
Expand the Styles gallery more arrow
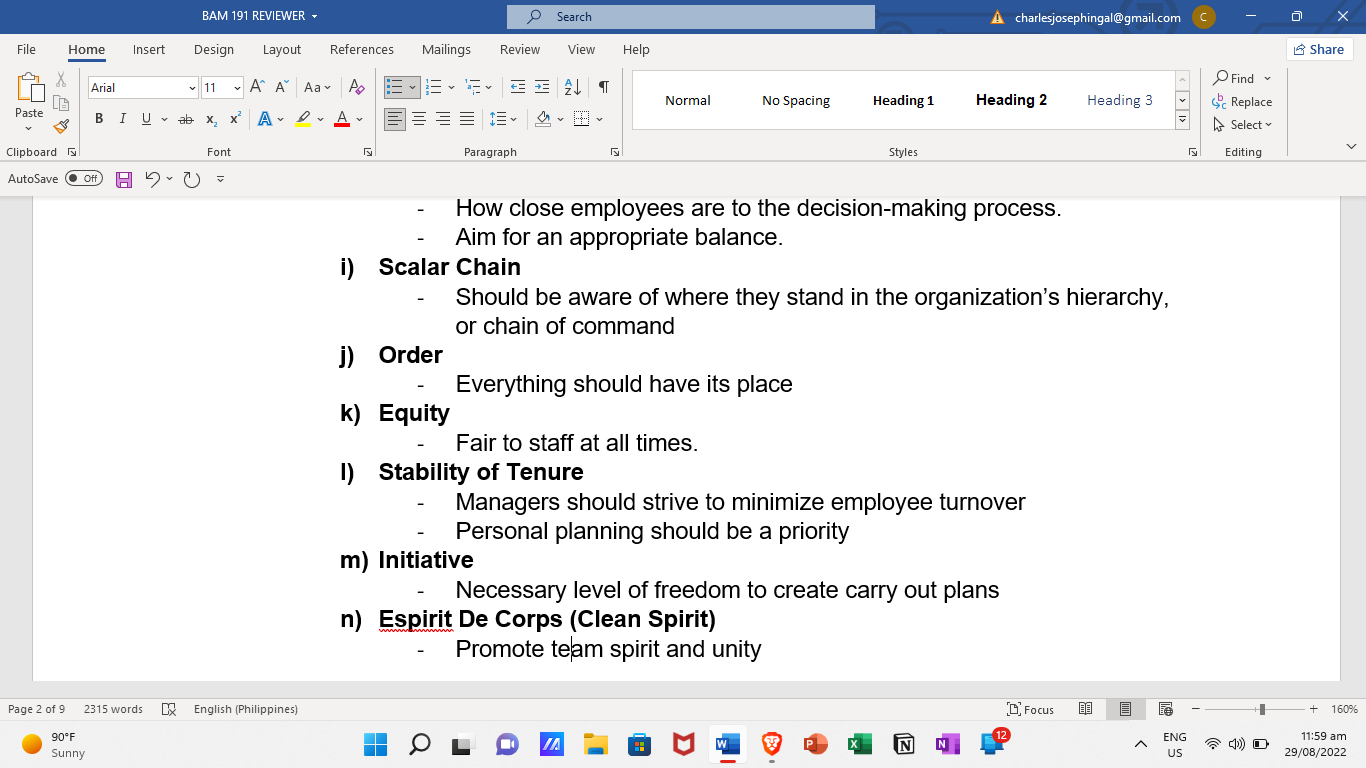[1182, 120]
